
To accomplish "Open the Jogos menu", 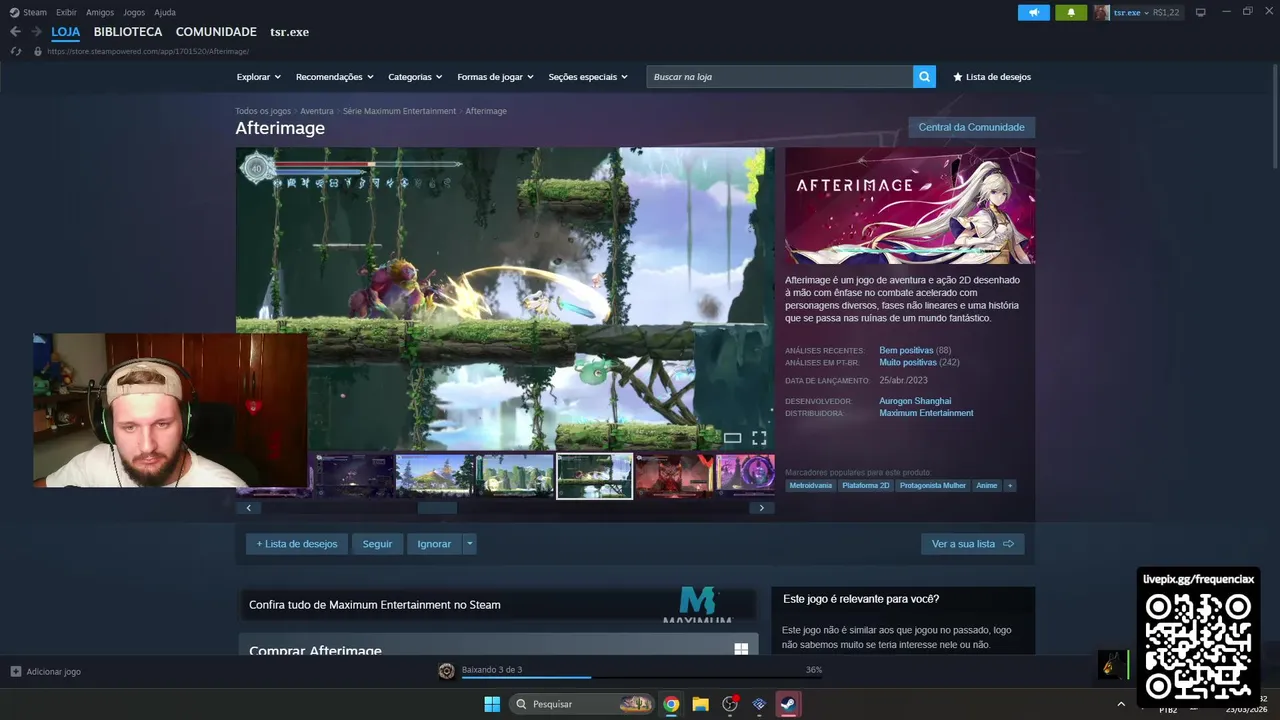I will 134,12.
